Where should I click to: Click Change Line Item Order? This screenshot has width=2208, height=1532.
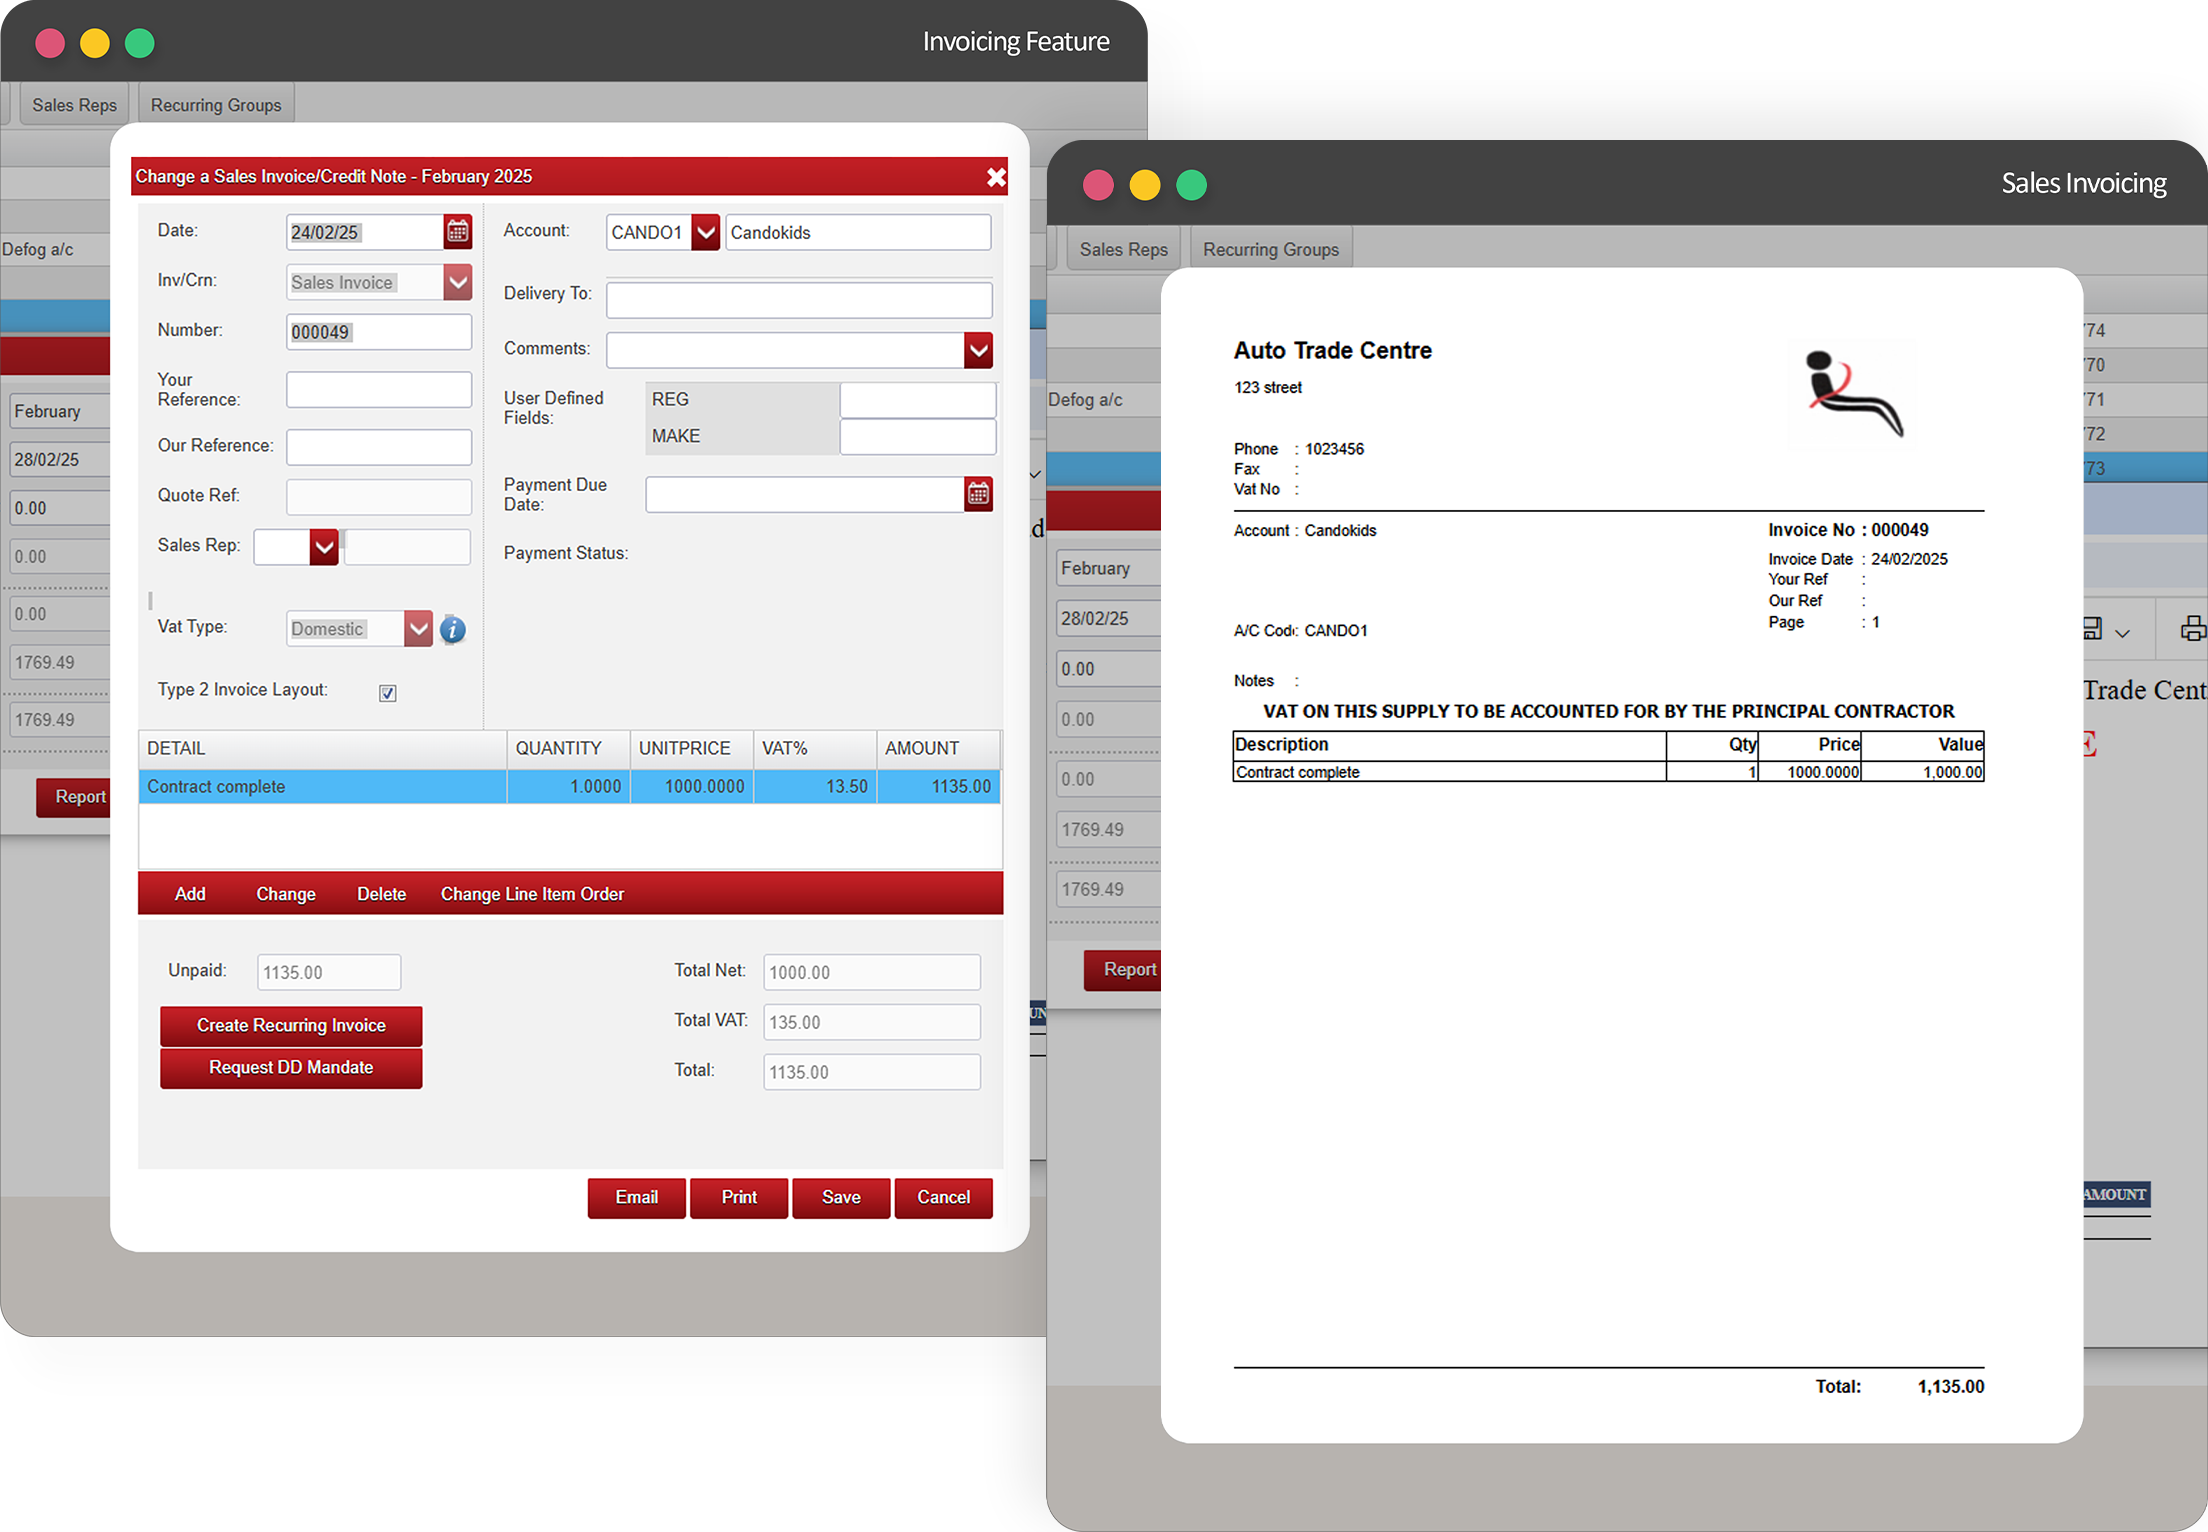click(532, 894)
